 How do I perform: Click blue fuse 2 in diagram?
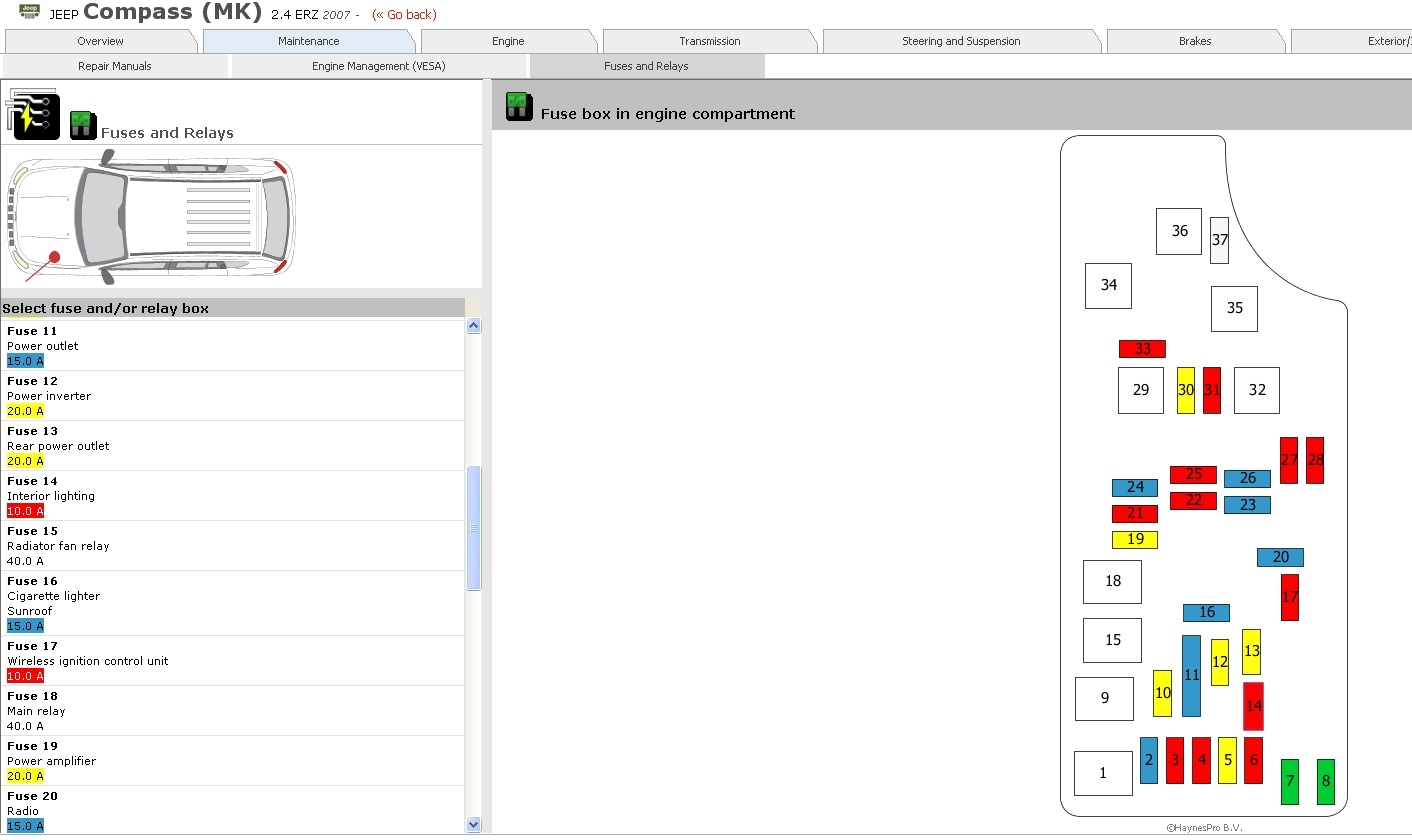[1149, 760]
